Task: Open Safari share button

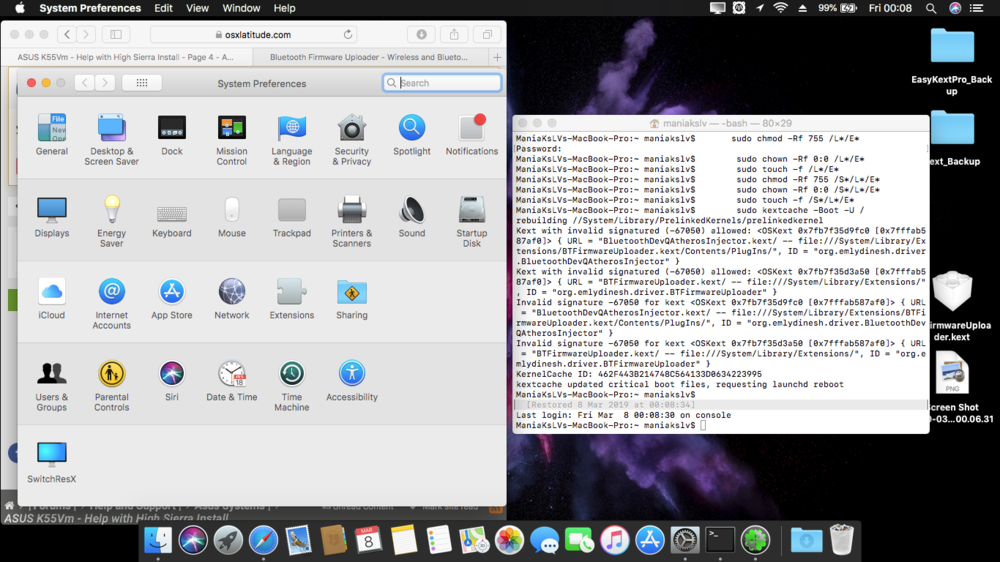Action: coord(454,34)
